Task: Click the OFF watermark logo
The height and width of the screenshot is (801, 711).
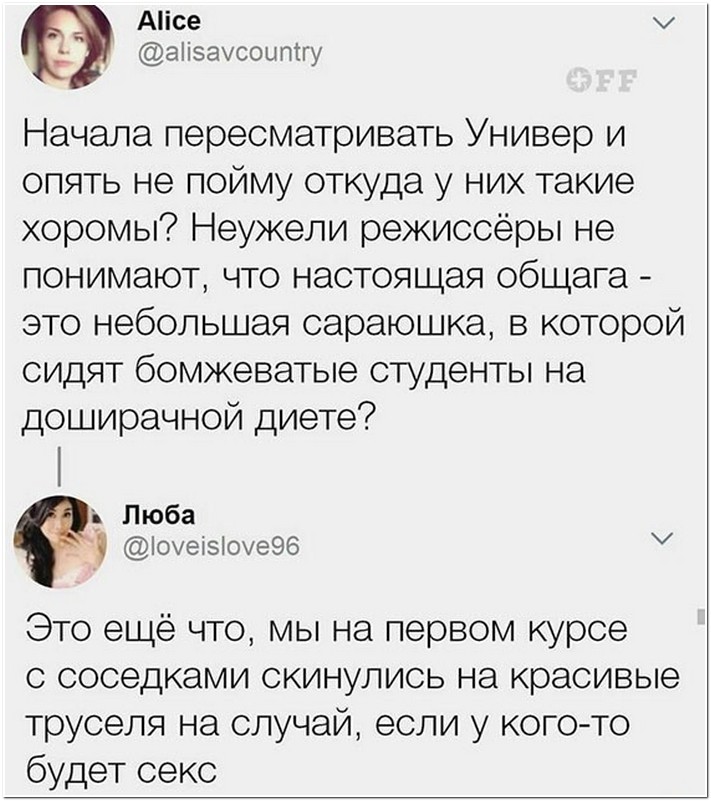Action: point(603,80)
